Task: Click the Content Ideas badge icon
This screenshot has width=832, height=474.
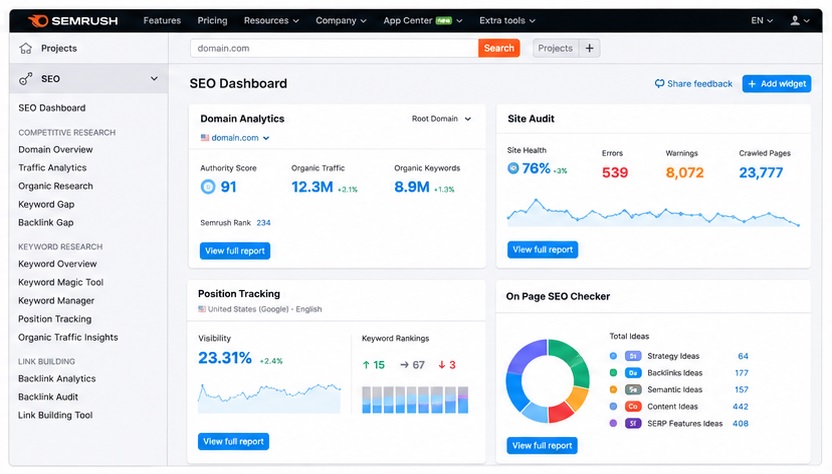Action: [x=632, y=407]
